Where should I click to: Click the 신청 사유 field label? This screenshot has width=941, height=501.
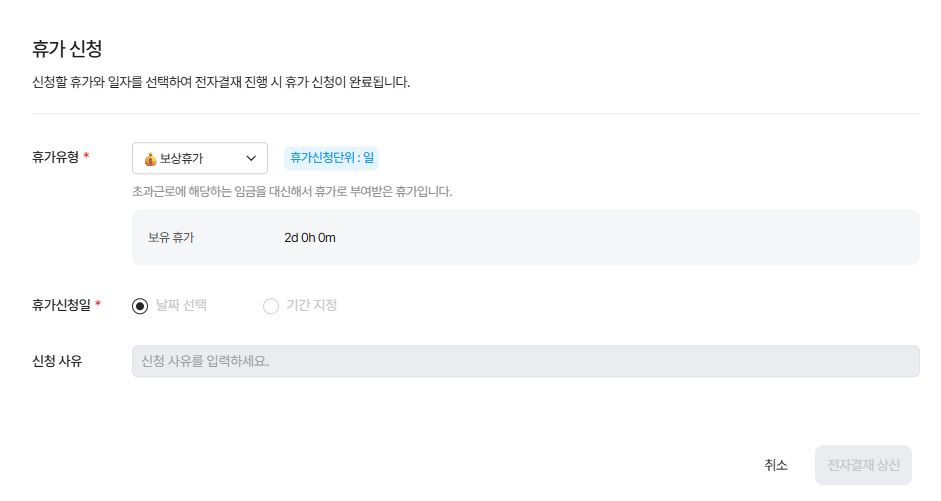coord(57,361)
